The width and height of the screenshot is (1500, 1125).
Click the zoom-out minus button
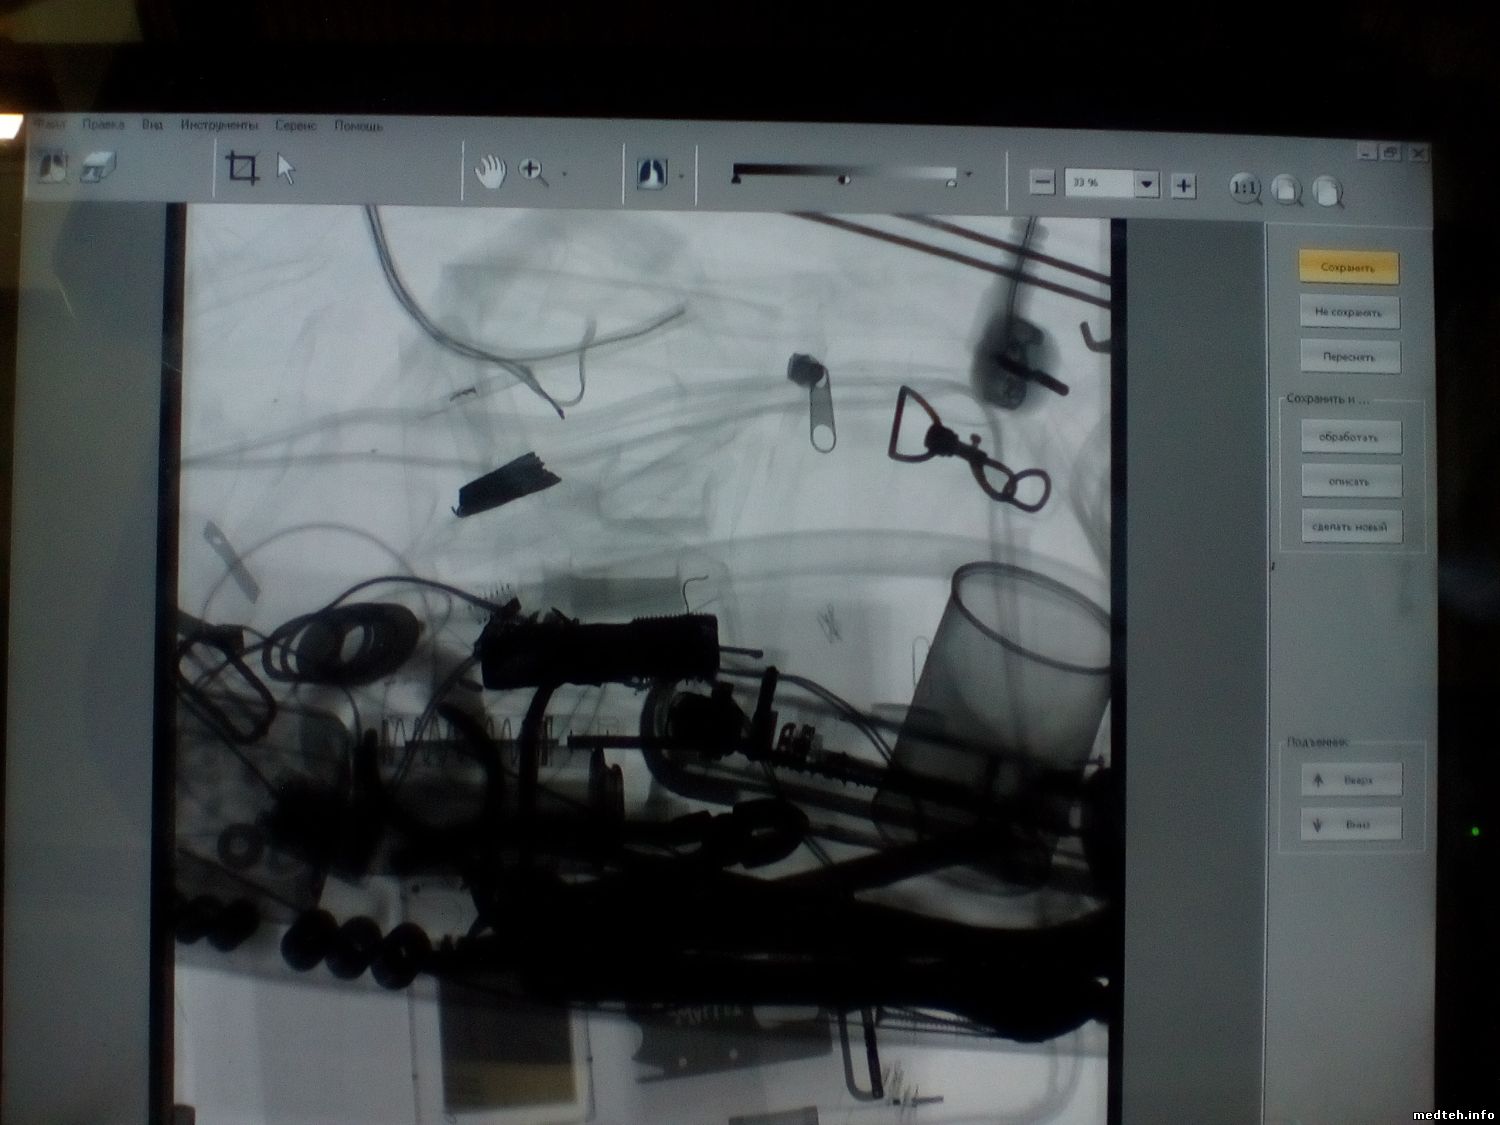tap(1042, 182)
